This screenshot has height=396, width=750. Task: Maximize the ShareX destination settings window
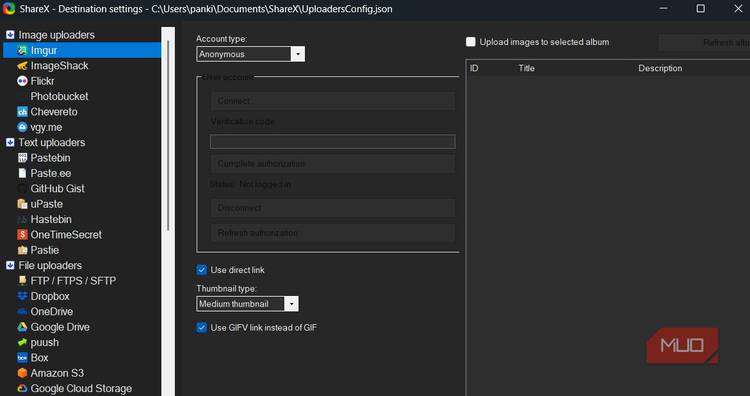click(700, 9)
